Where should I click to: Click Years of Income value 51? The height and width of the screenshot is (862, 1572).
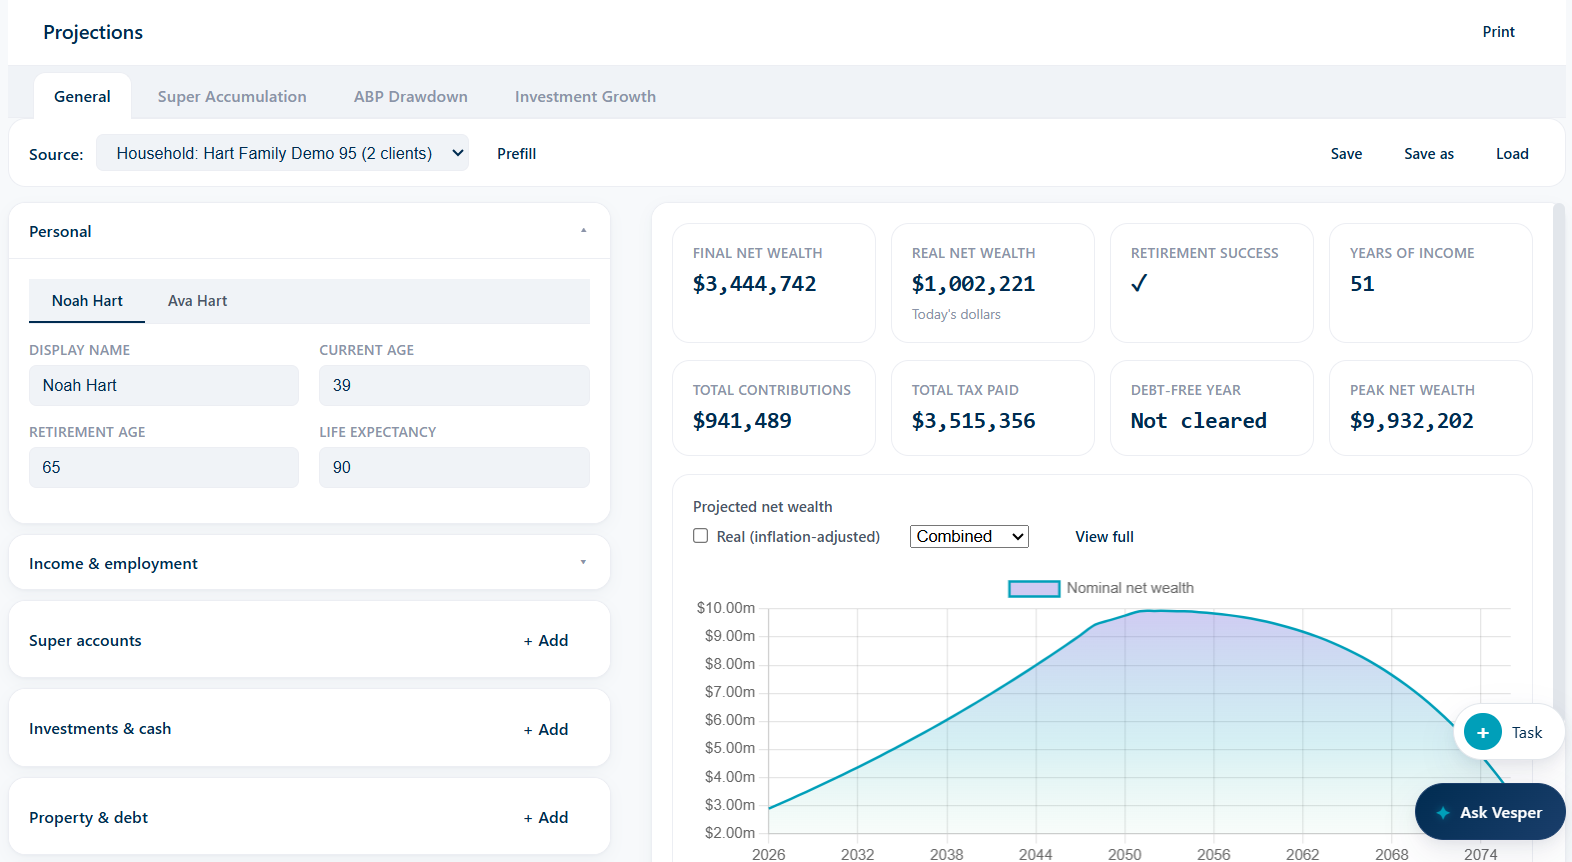(x=1362, y=284)
